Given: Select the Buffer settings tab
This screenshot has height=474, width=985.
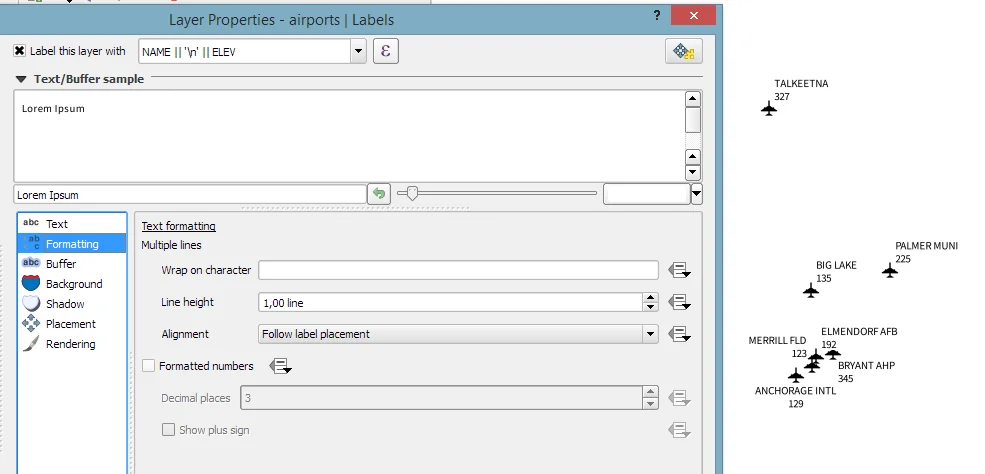Looking at the screenshot, I should [61, 264].
